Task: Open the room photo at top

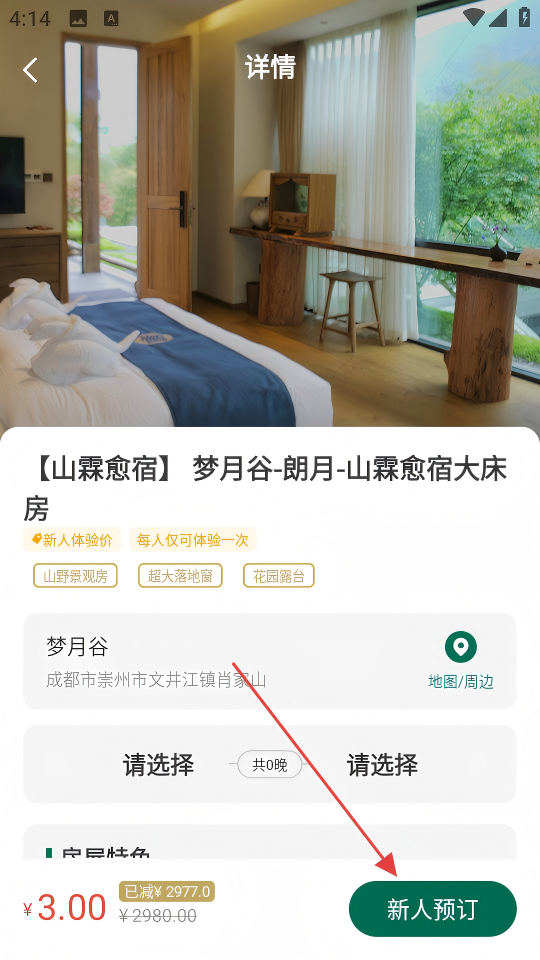Action: 270,245
